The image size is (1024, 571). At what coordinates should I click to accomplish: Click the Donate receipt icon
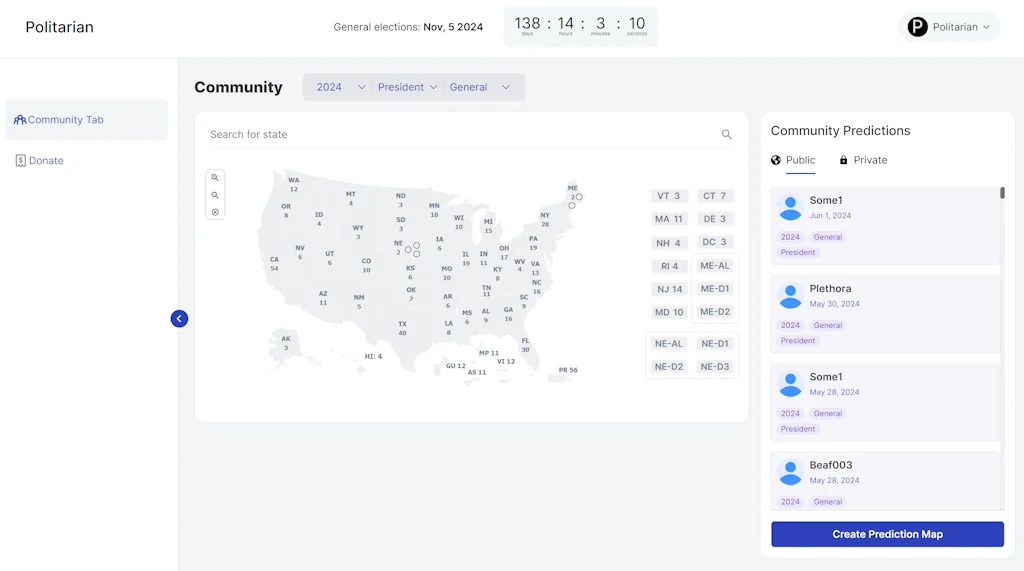[20, 161]
